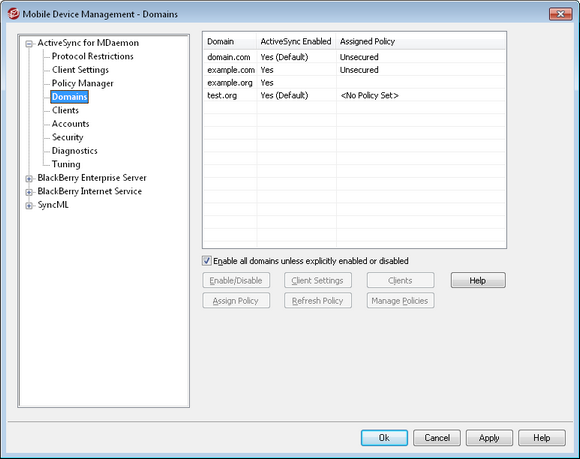
Task: Select Diagnostics in the sidebar tree
Action: (74, 151)
